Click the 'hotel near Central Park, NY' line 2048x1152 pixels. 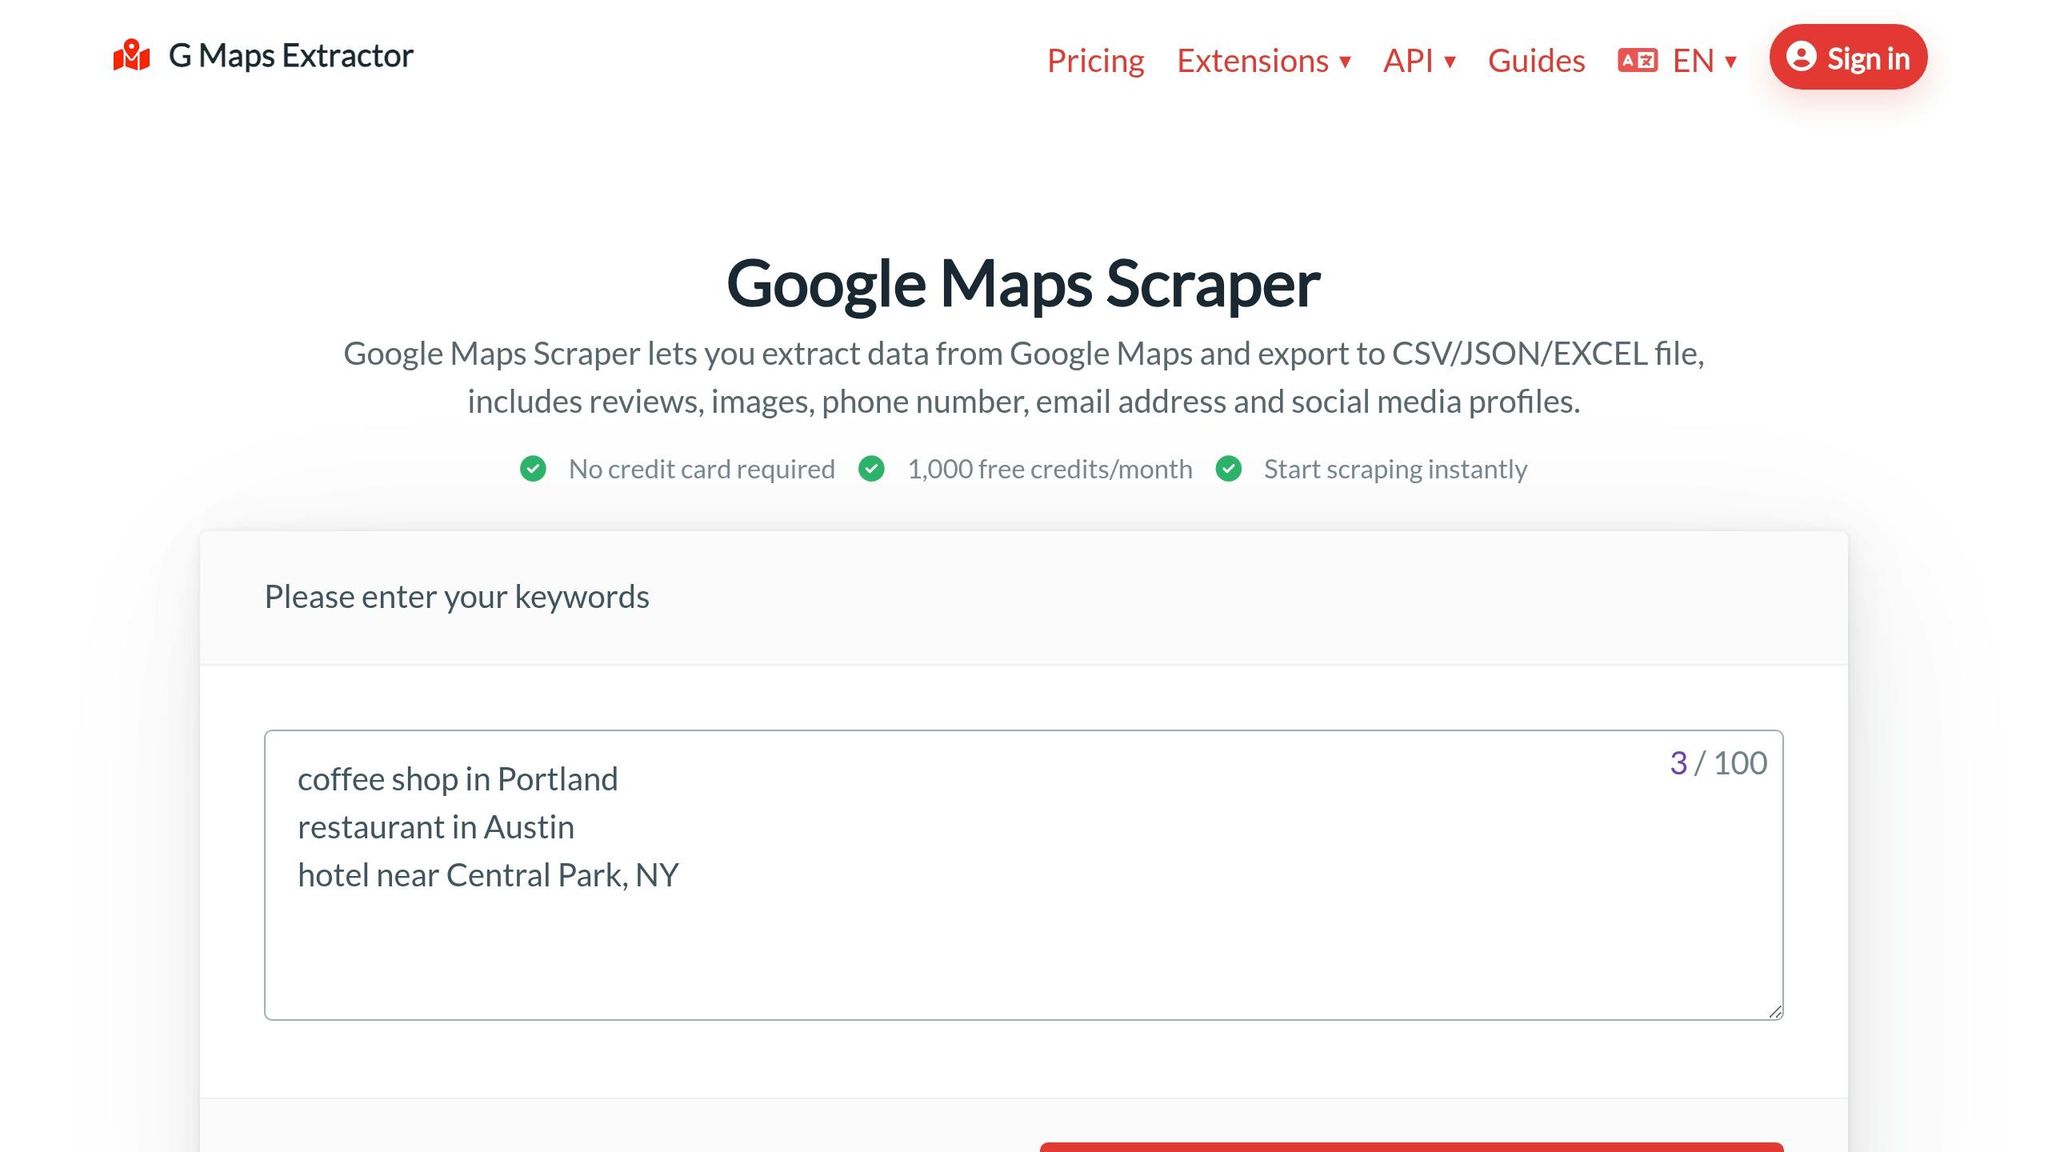[488, 875]
